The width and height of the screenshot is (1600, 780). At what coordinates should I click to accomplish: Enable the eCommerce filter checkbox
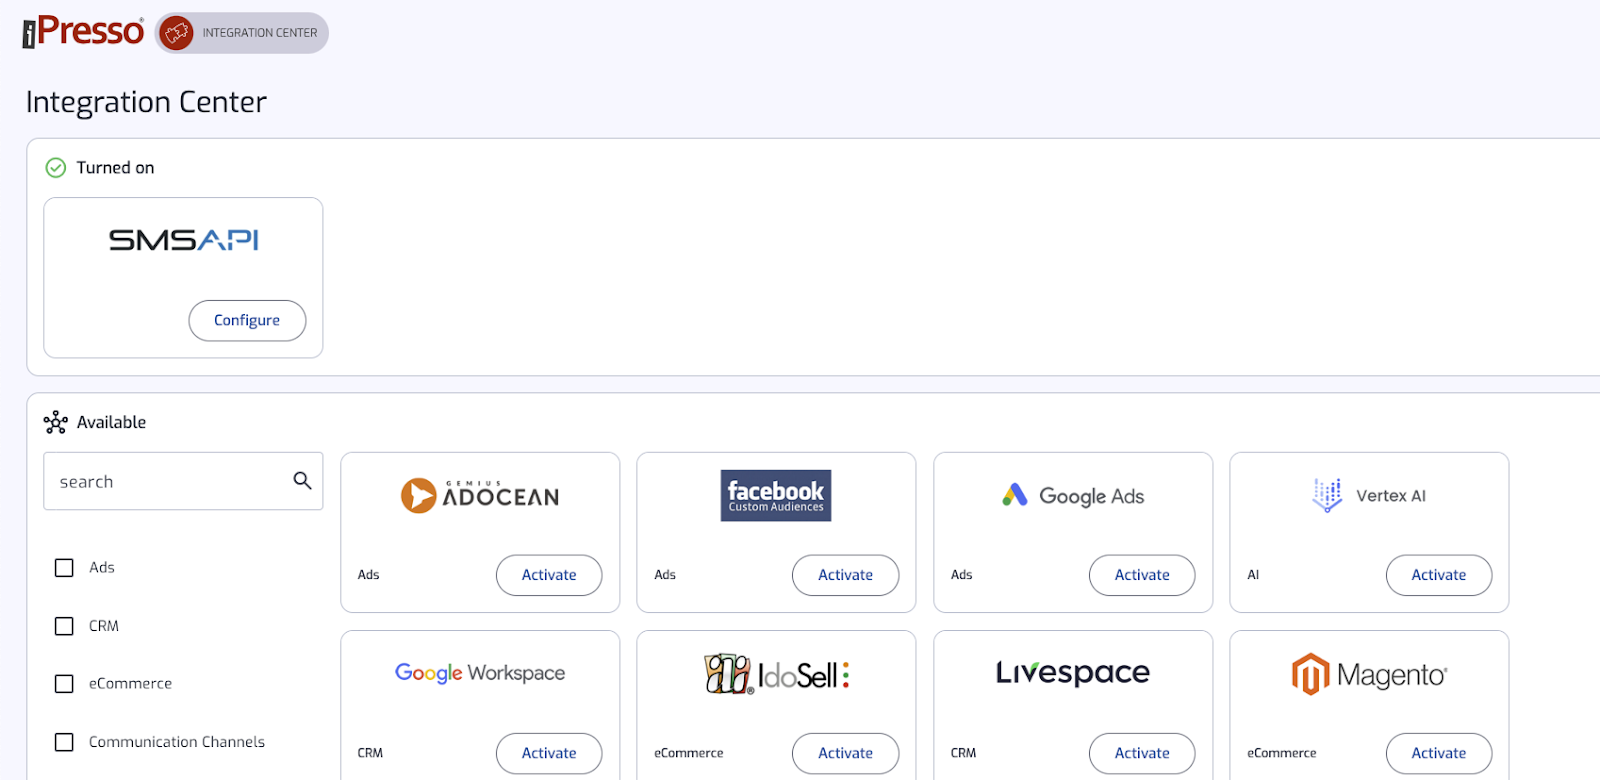click(64, 684)
